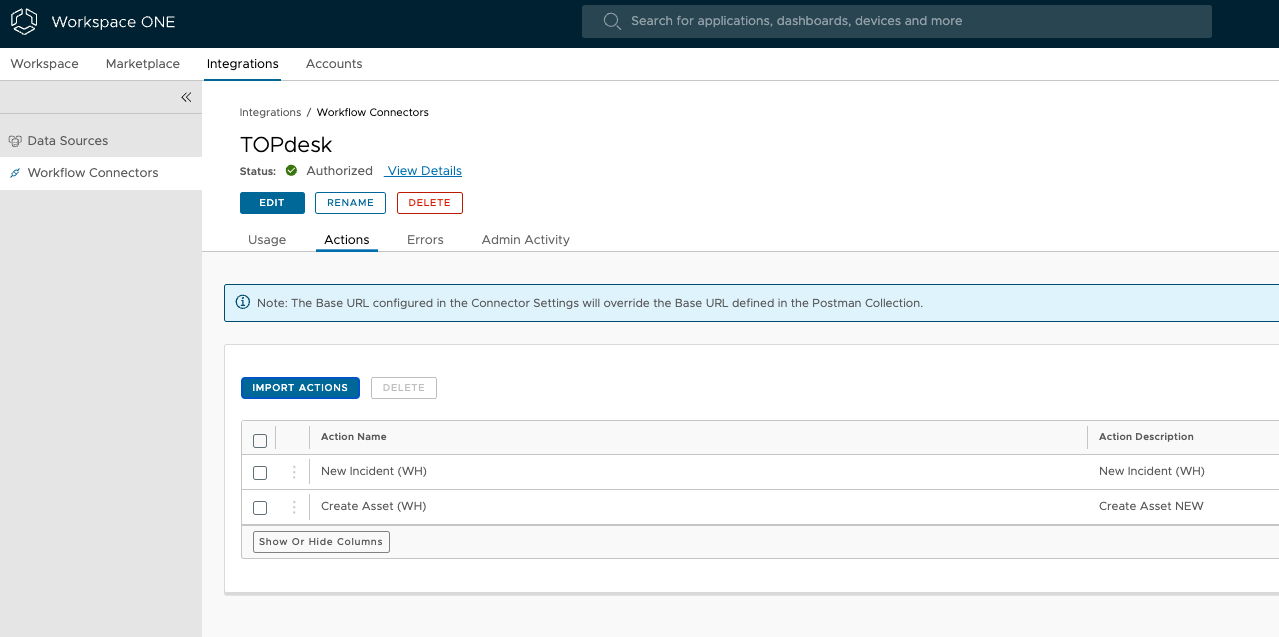Collapse the left sidebar with the double chevron
The width and height of the screenshot is (1279, 637).
[185, 97]
